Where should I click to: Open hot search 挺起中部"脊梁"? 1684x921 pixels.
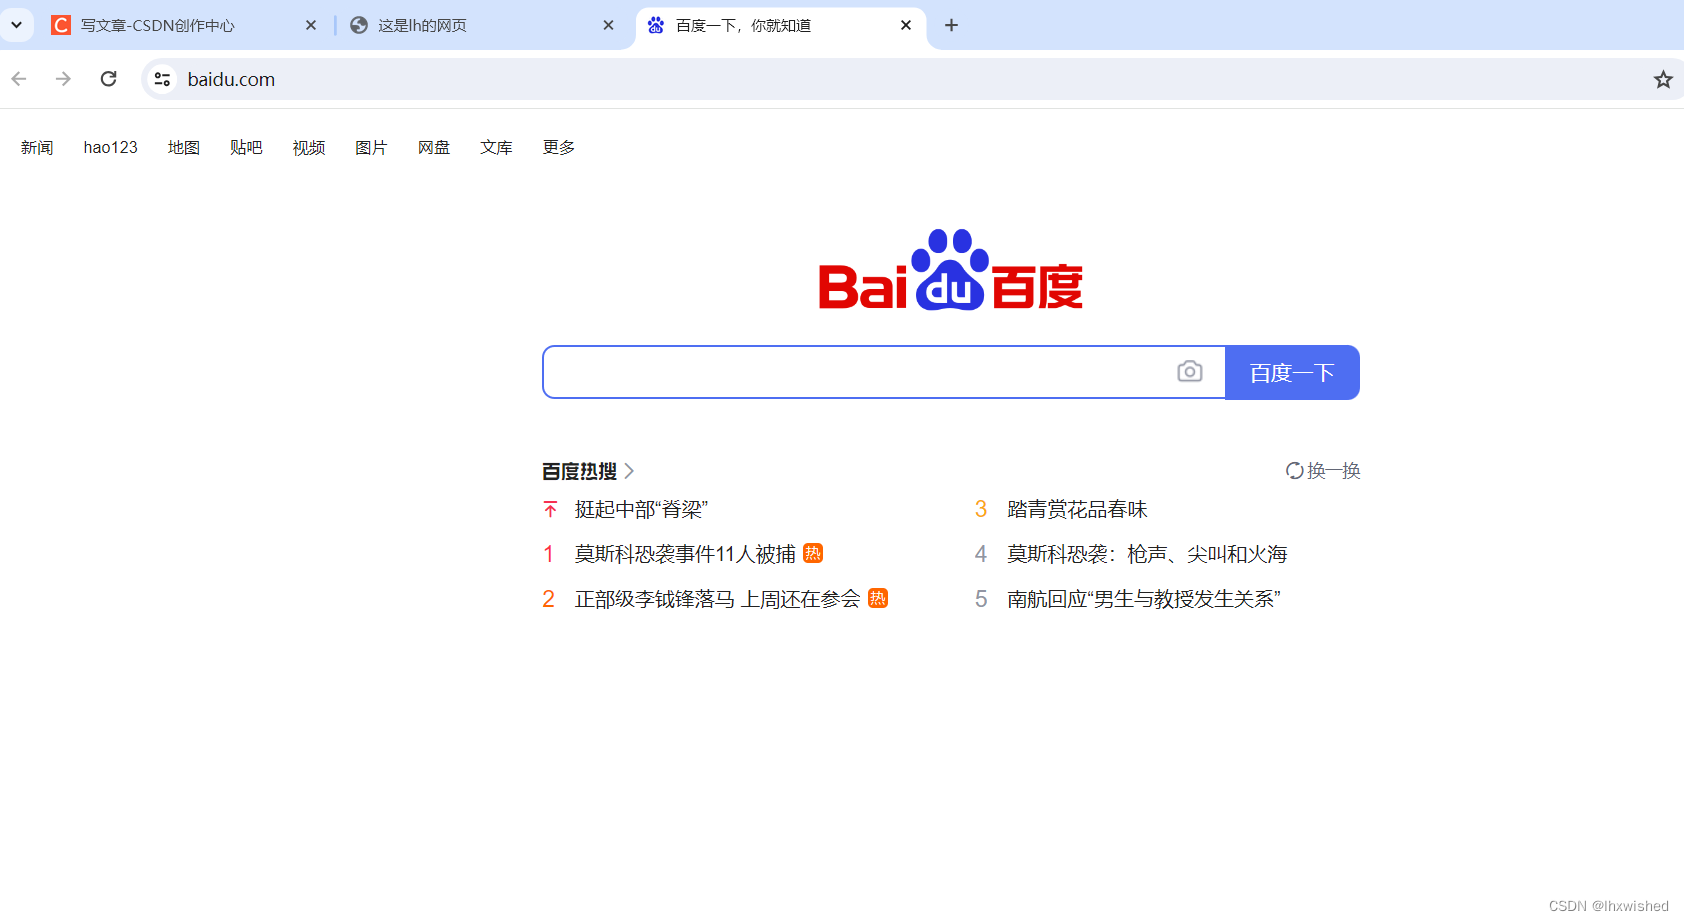click(x=641, y=509)
